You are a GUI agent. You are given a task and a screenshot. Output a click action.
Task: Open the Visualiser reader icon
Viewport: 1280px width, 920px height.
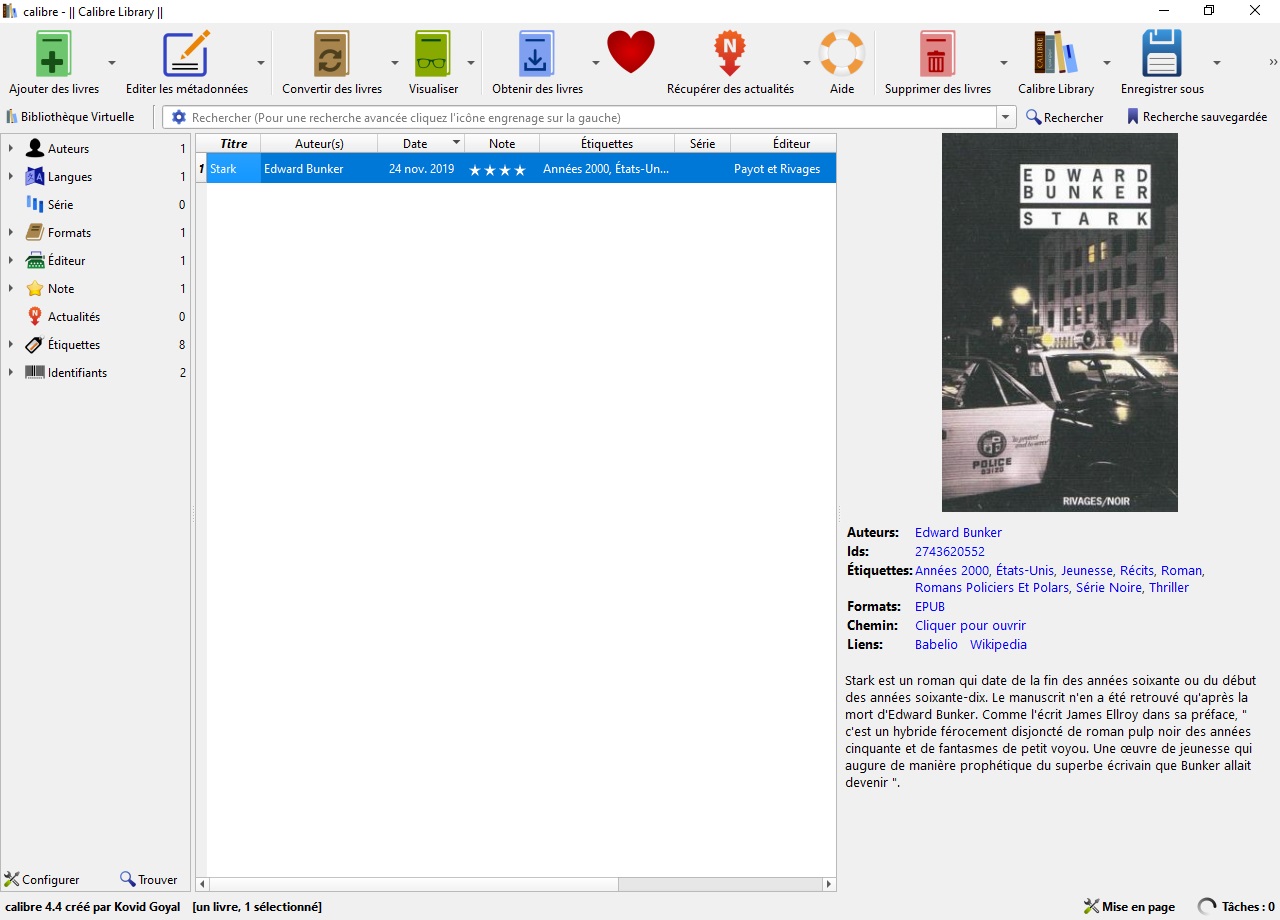(433, 53)
